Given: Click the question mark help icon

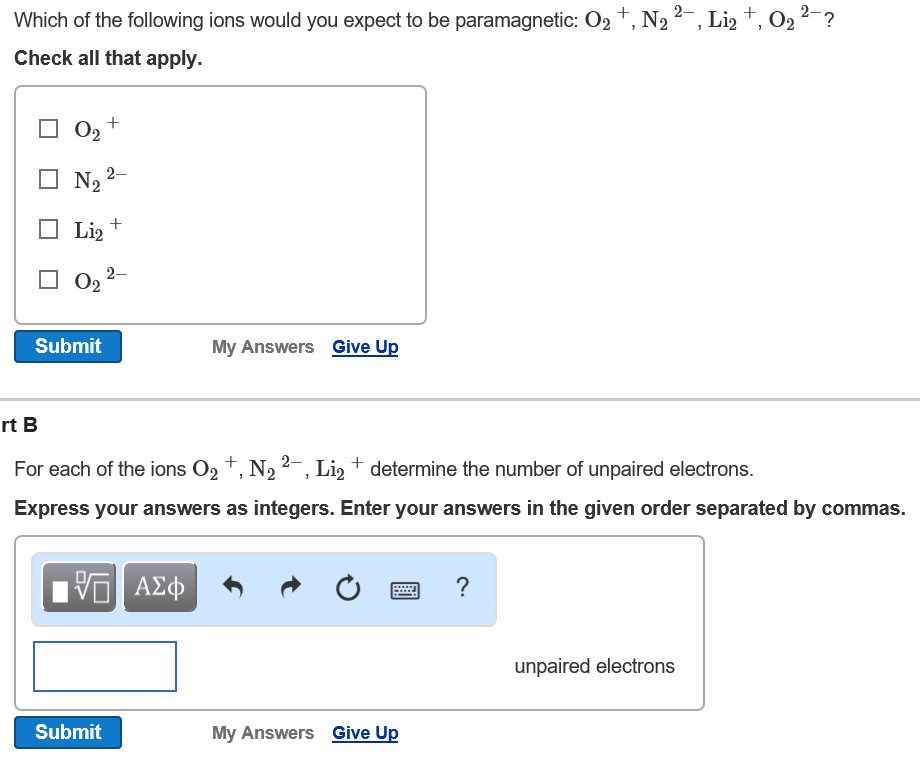Looking at the screenshot, I should coord(462,588).
